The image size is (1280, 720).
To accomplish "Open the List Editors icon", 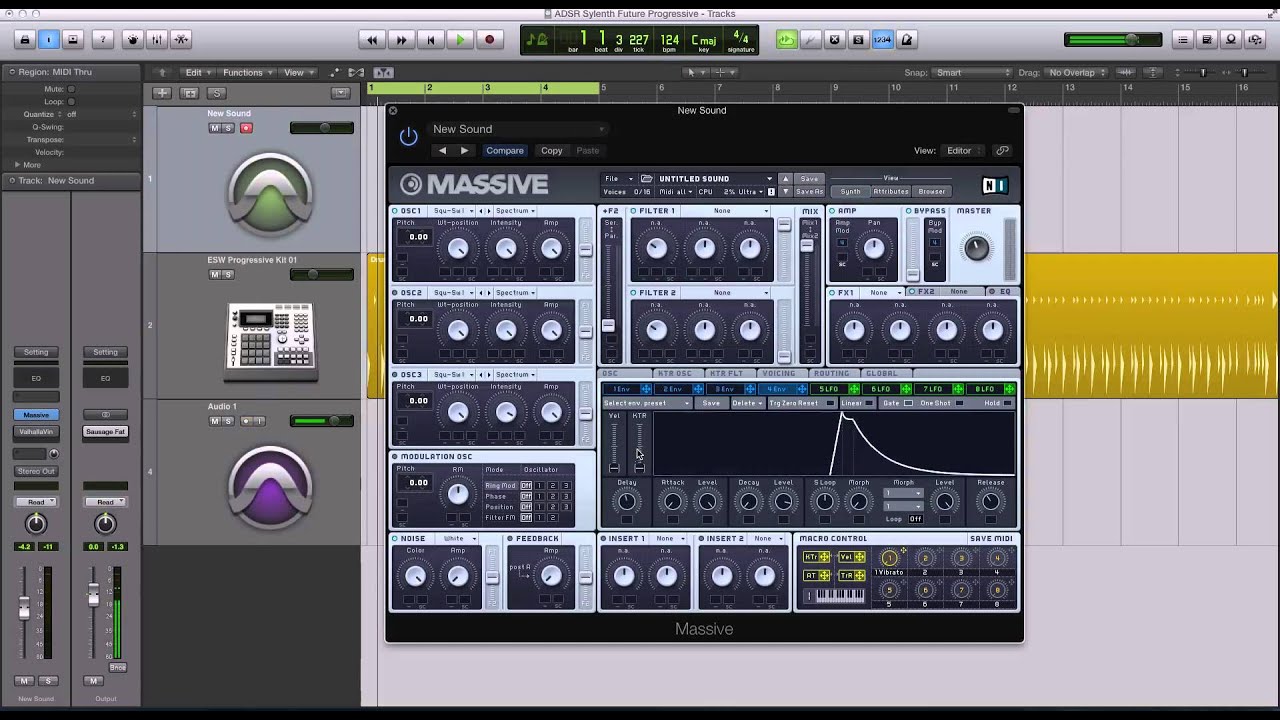I will pyautogui.click(x=1183, y=40).
